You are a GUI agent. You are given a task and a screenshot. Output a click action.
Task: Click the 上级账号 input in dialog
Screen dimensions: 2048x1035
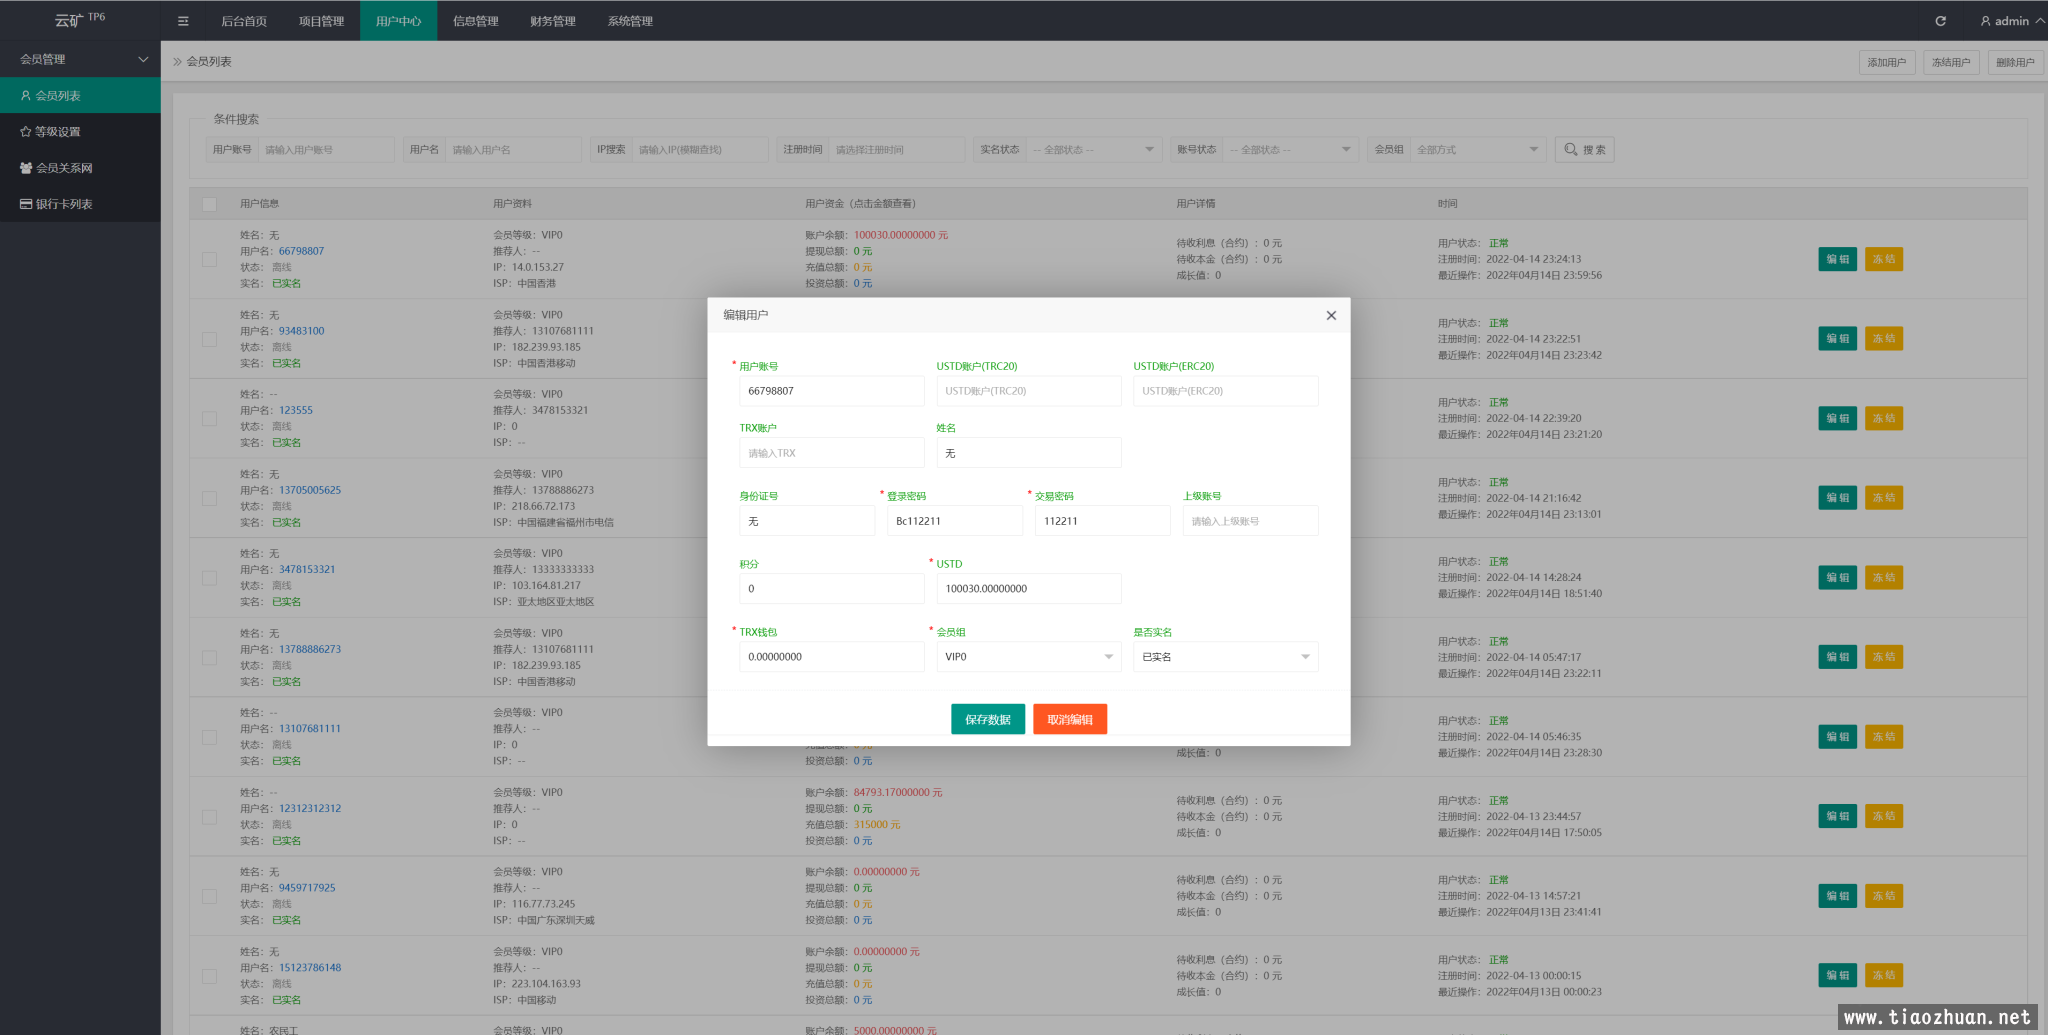click(x=1250, y=521)
